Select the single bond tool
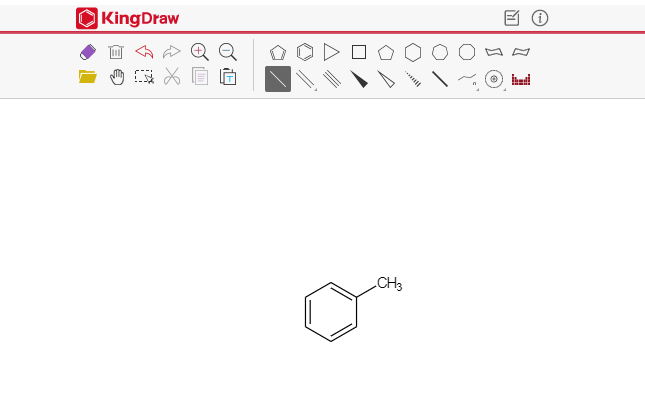The width and height of the screenshot is (645, 410). tap(278, 79)
